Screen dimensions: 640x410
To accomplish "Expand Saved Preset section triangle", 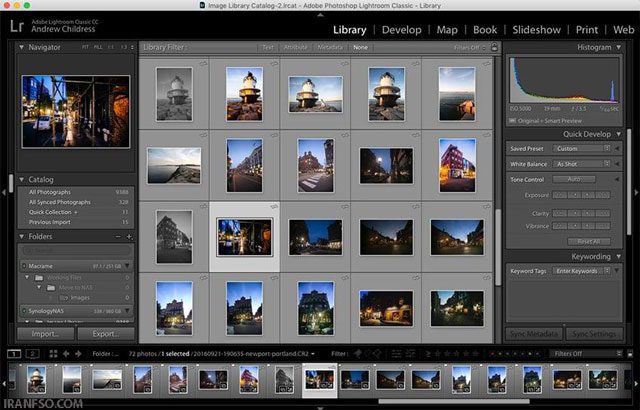I will tap(617, 148).
